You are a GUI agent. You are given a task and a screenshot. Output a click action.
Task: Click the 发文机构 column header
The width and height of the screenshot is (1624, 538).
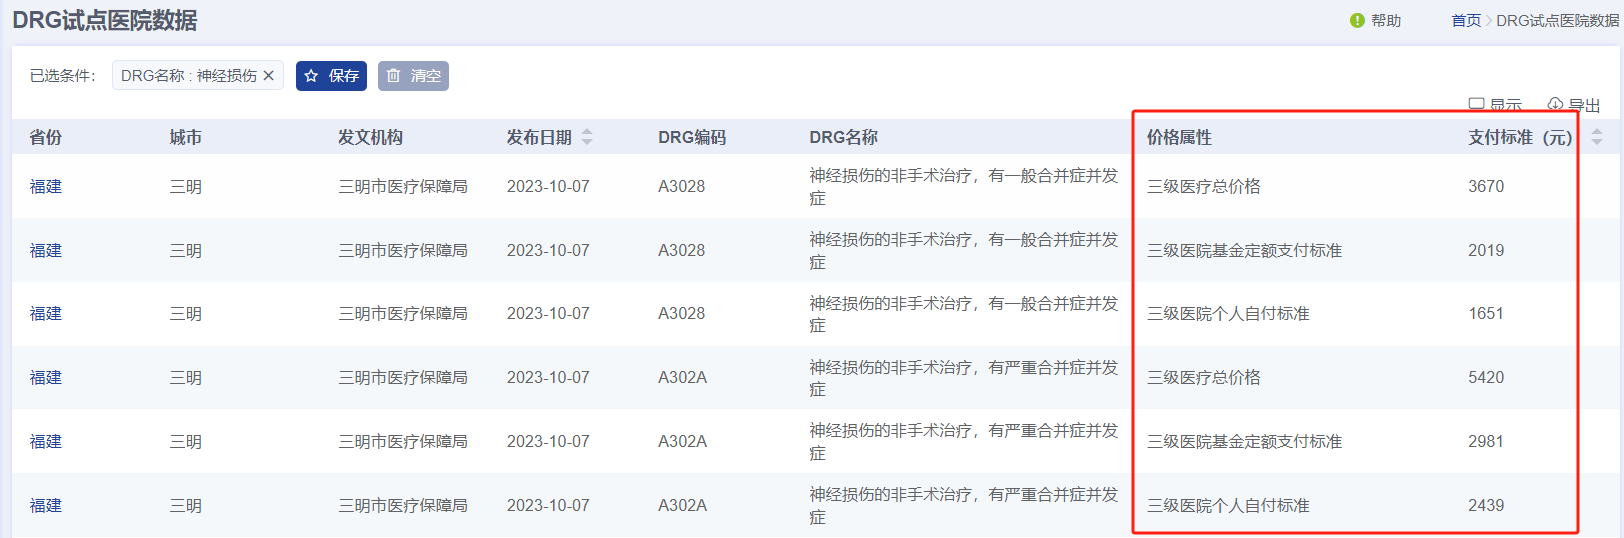point(370,137)
